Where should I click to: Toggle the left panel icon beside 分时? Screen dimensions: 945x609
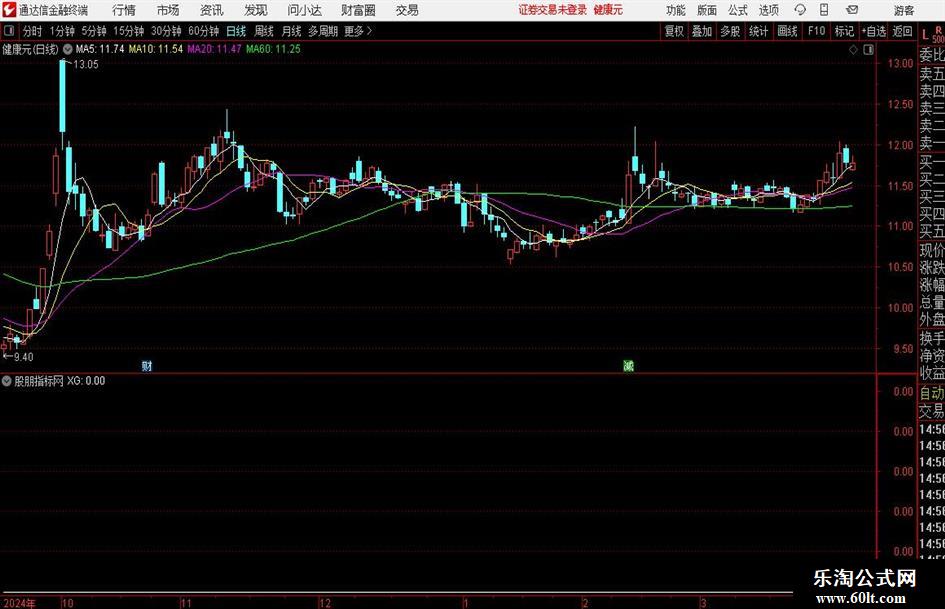(x=9, y=31)
